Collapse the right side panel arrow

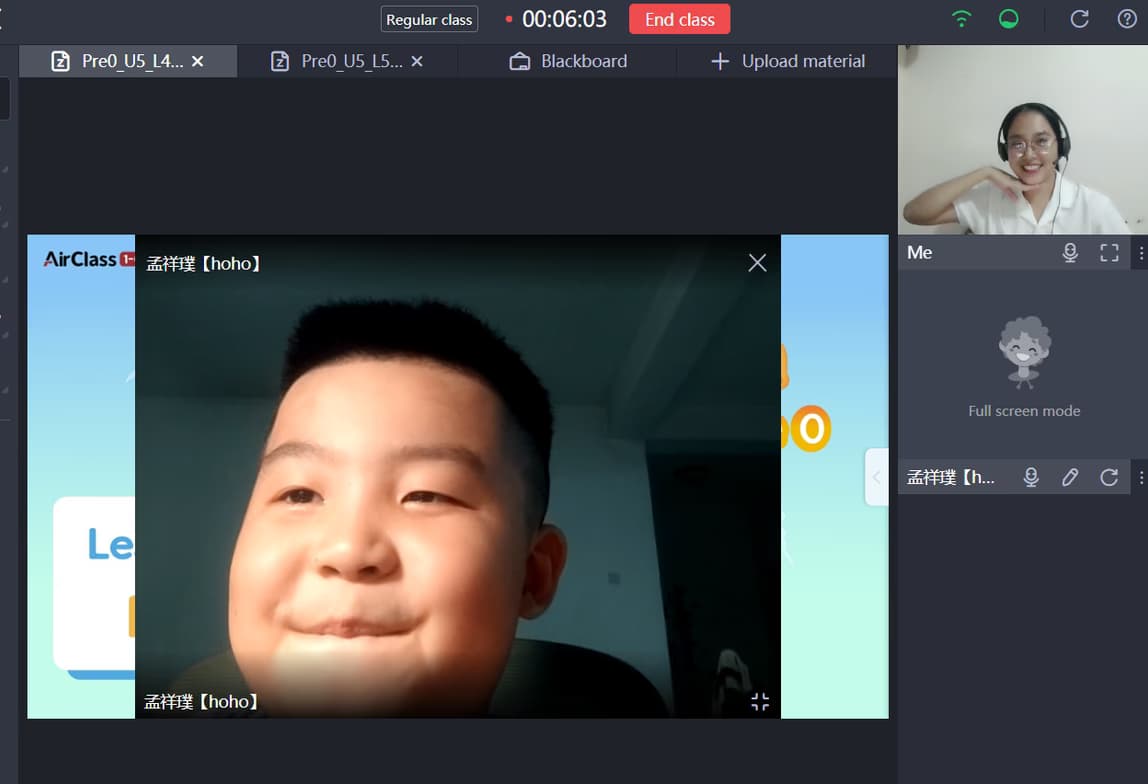(x=876, y=477)
